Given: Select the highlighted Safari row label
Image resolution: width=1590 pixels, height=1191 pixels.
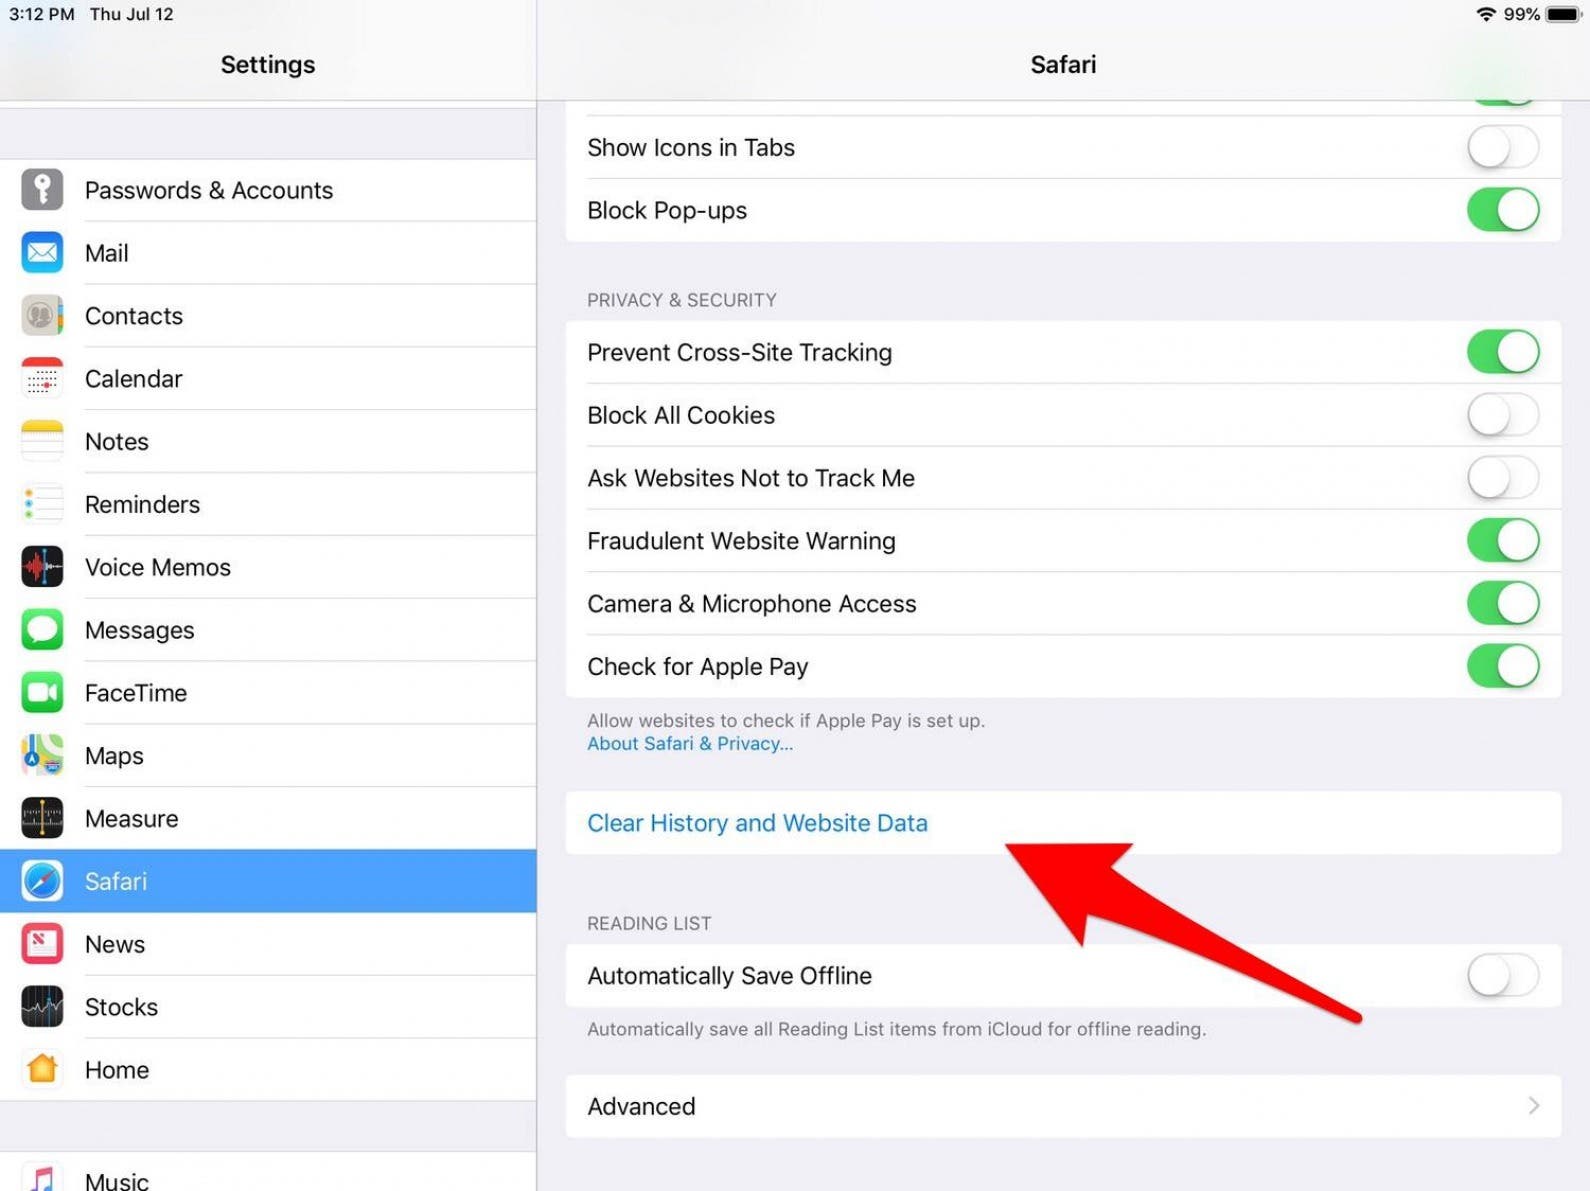Looking at the screenshot, I should 116,881.
